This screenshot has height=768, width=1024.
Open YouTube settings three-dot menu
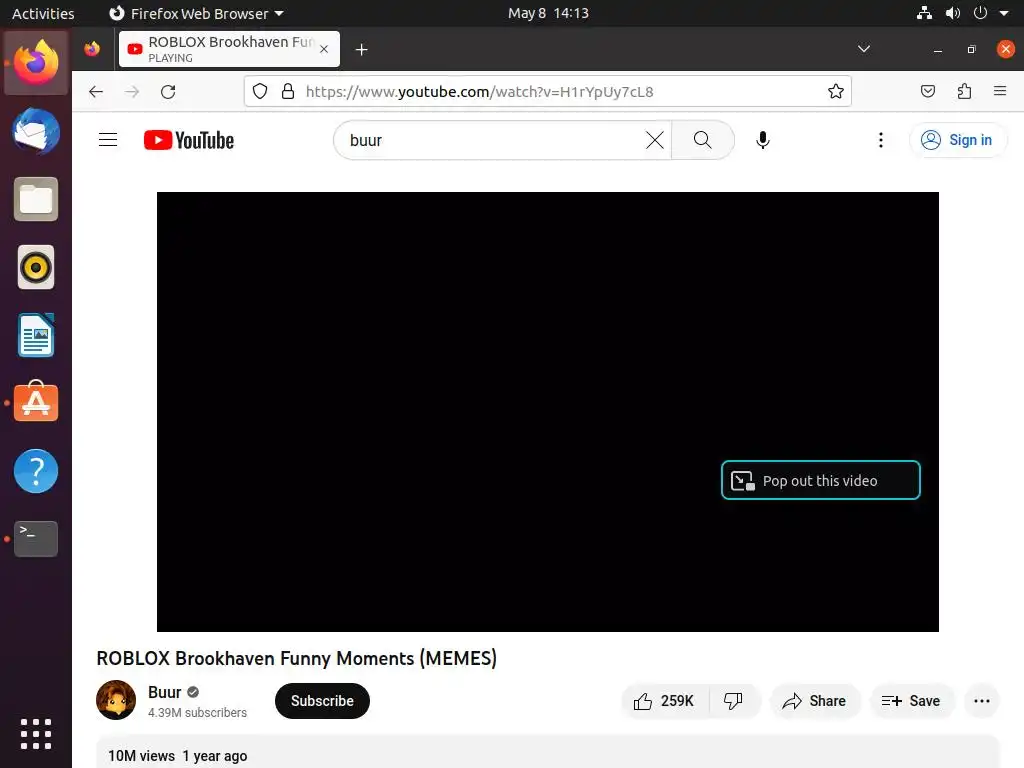(880, 140)
